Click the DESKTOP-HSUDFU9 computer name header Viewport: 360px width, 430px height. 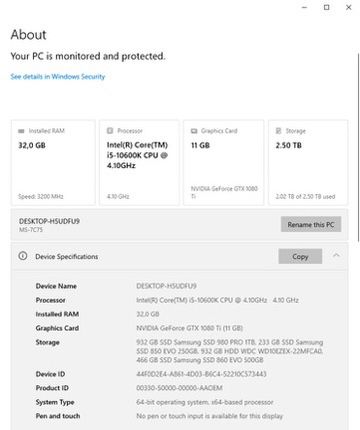coord(49,221)
